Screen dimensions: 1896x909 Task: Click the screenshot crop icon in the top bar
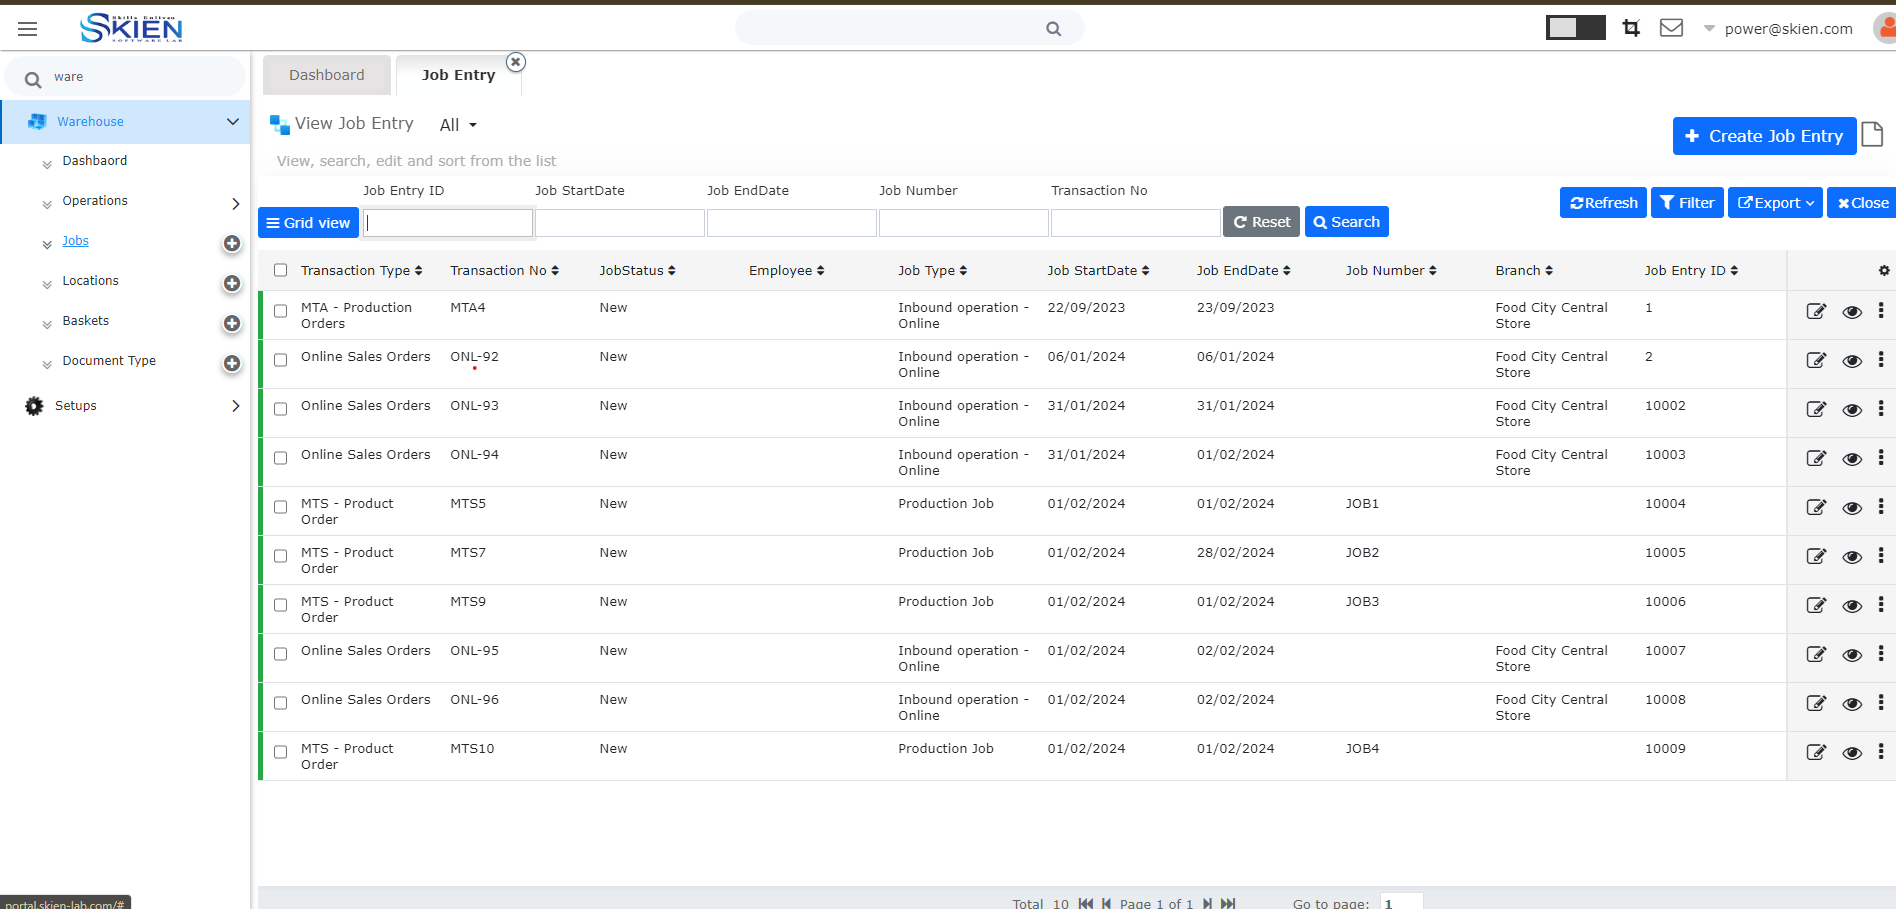point(1630,28)
